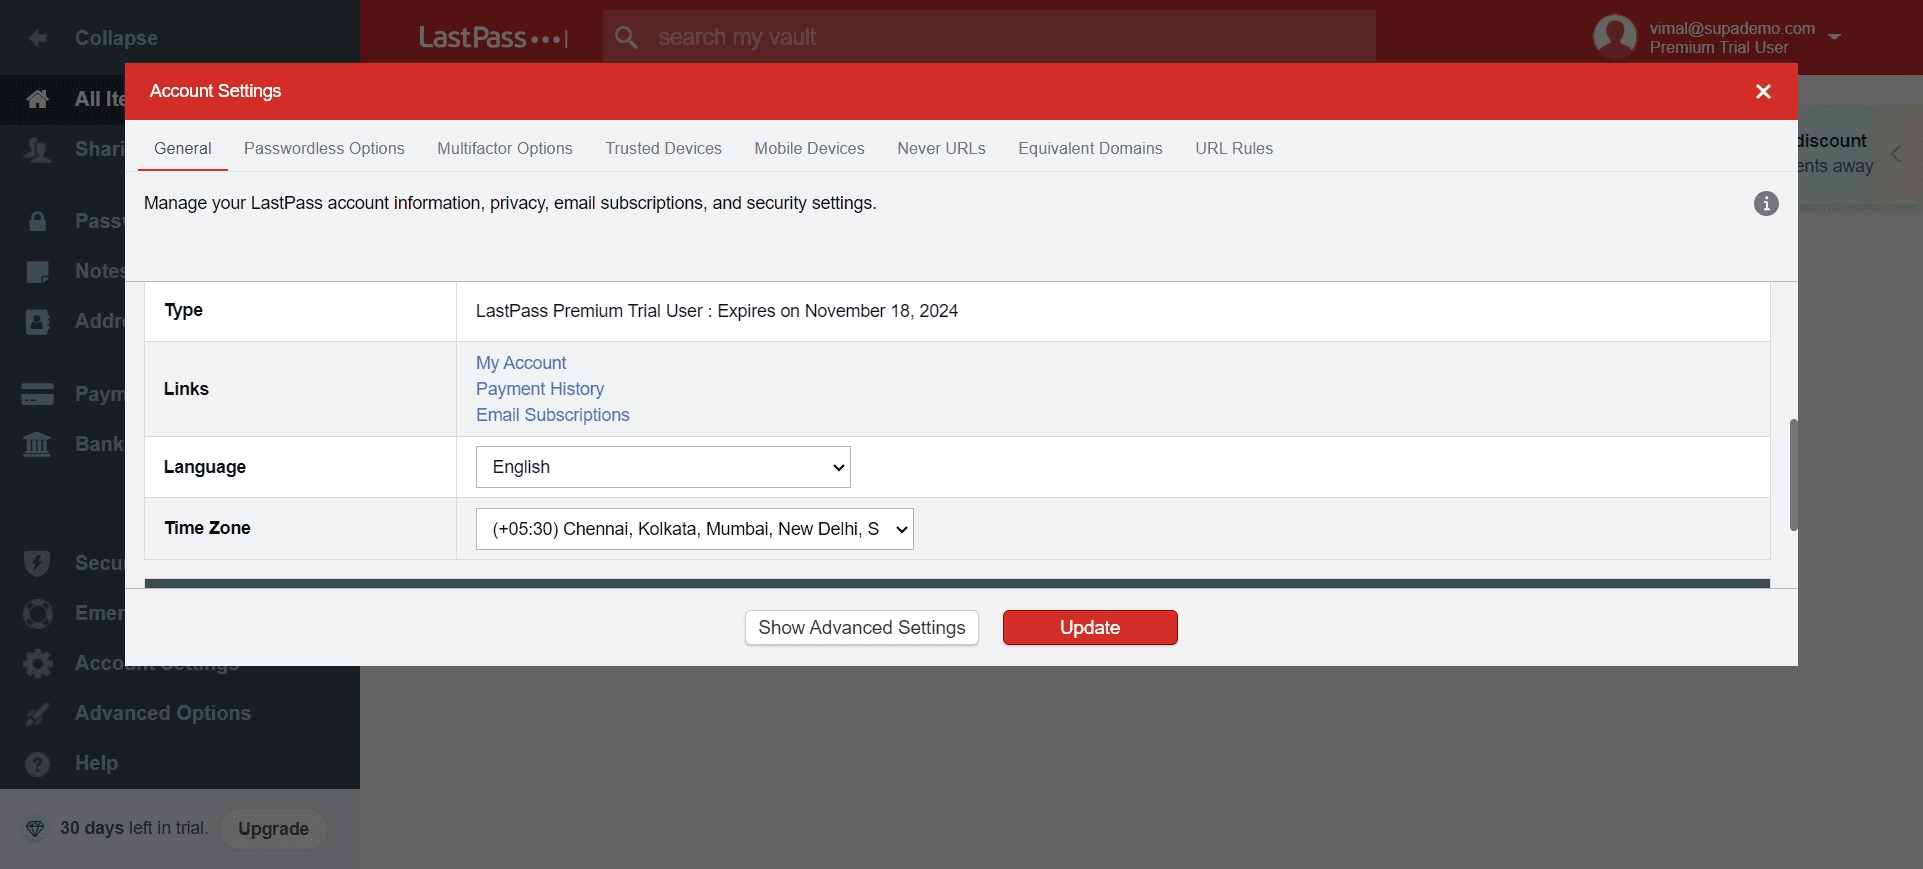Open the Time Zone dropdown

click(x=695, y=529)
